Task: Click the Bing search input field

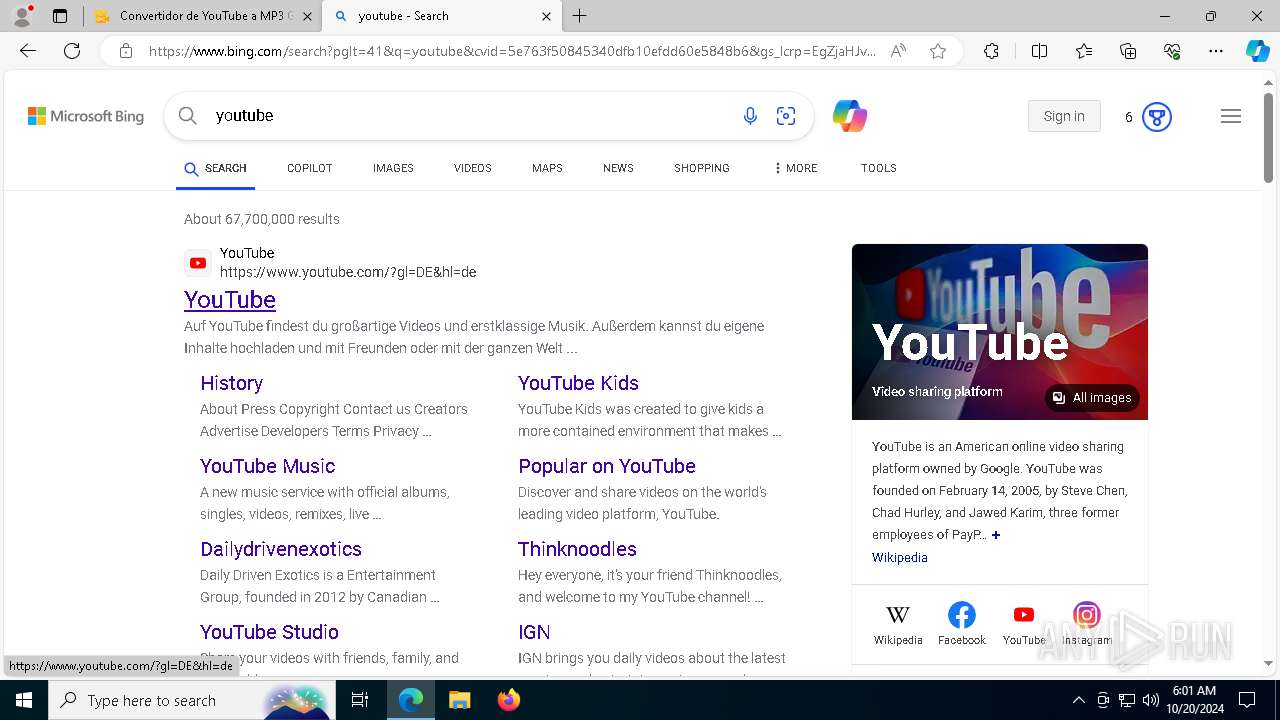Action: [470, 116]
